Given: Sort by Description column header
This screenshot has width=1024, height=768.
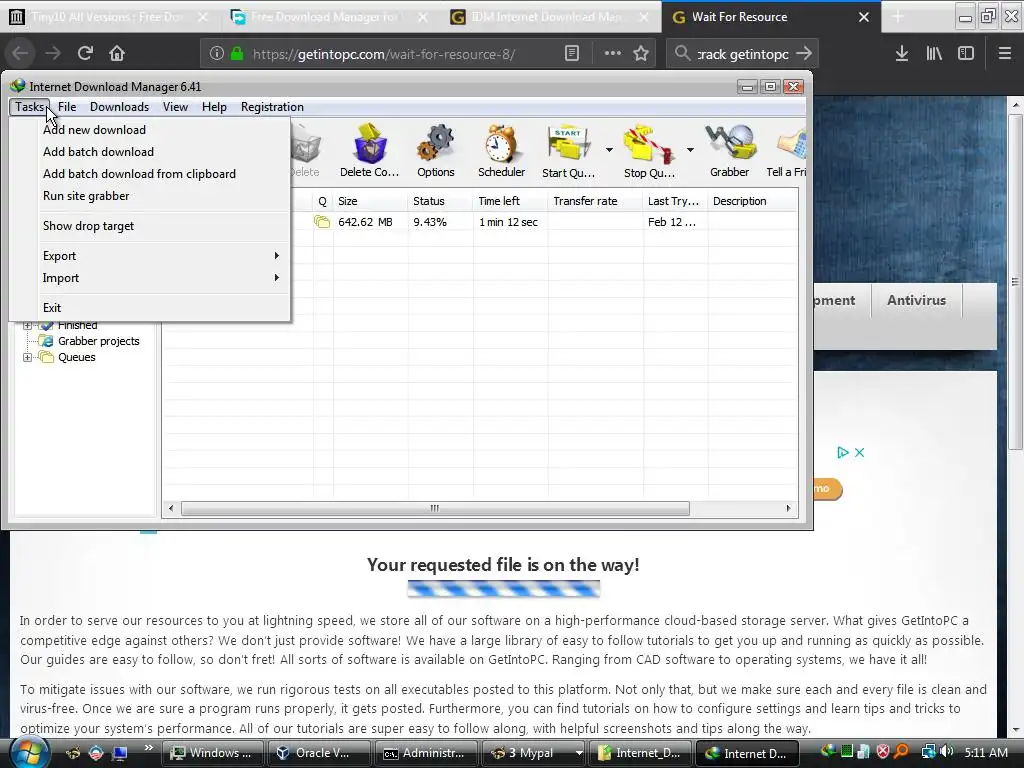Looking at the screenshot, I should click(x=753, y=201).
